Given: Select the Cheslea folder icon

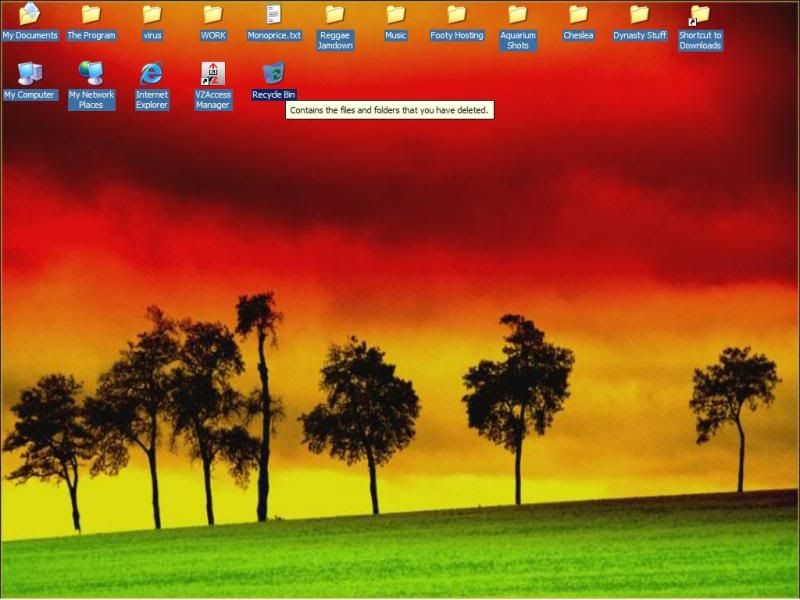Looking at the screenshot, I should pos(578,15).
